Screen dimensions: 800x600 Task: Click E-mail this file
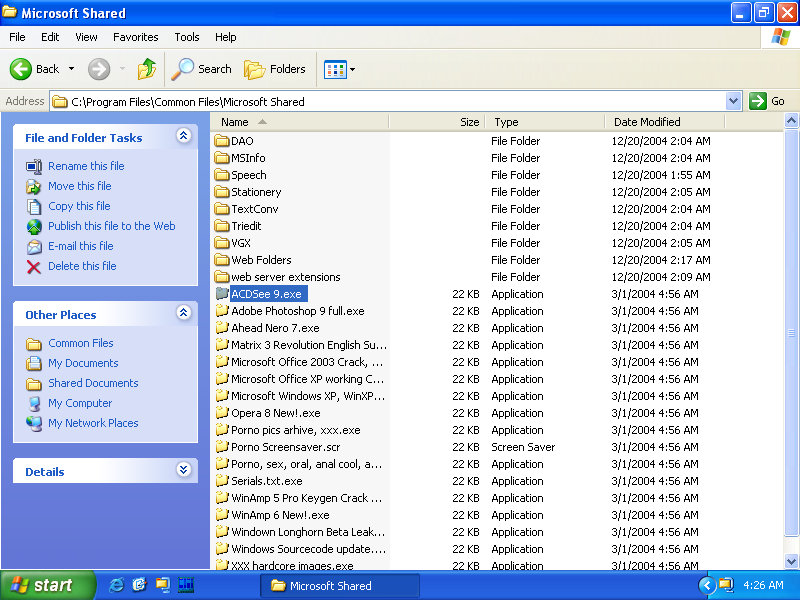click(81, 246)
